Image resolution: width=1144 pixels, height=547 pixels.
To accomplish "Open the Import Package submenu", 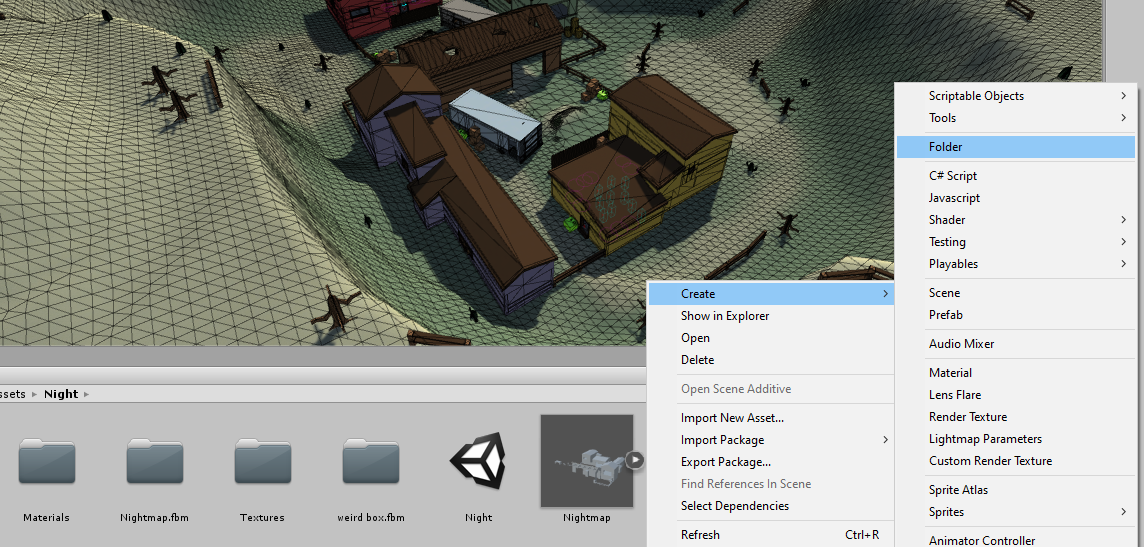I will point(771,440).
